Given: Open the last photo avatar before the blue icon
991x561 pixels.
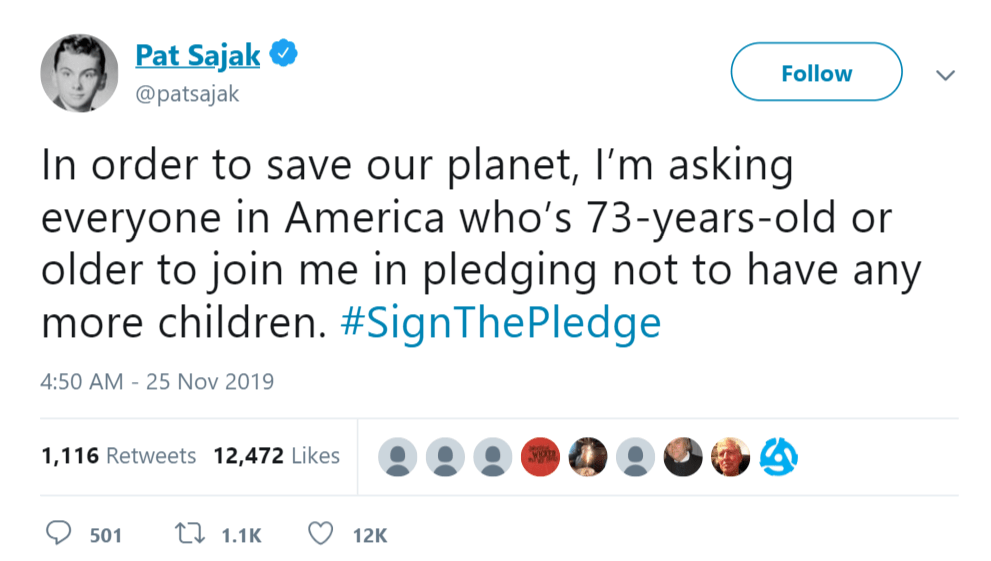Looking at the screenshot, I should (730, 458).
